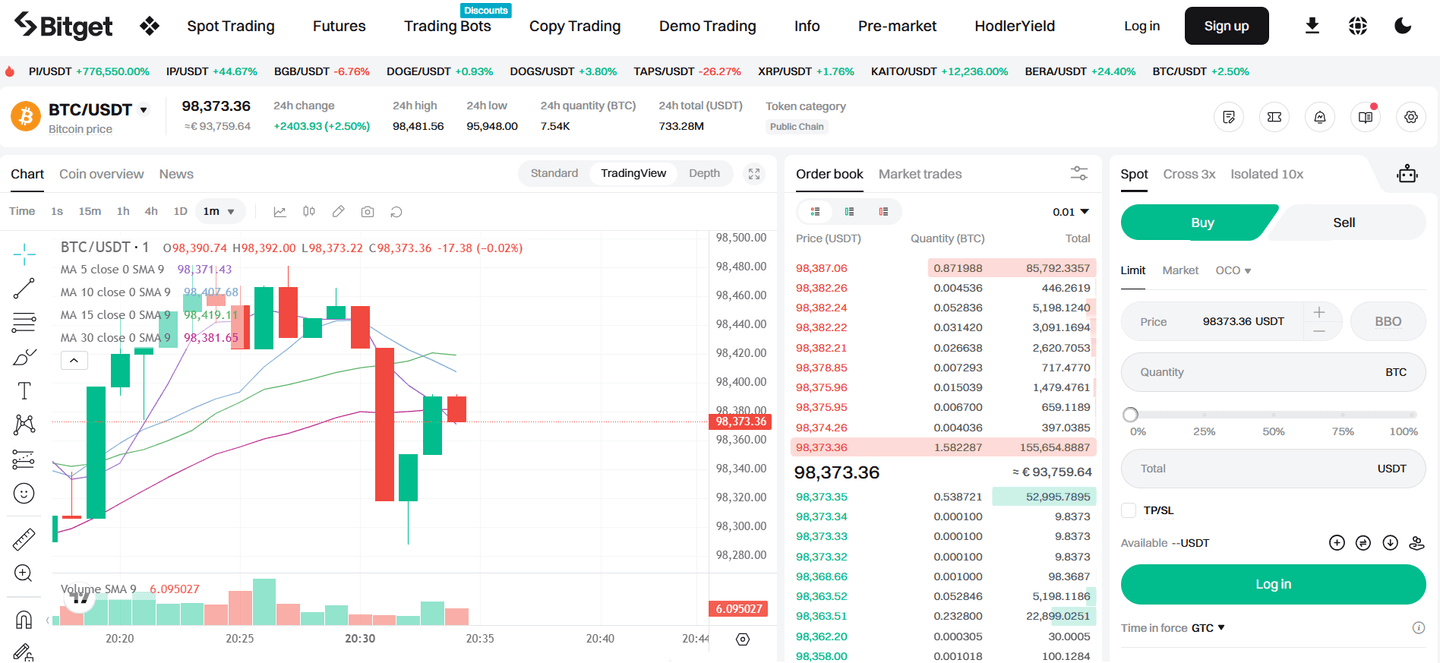Open the notifications bell icon
Viewport: 1440px width, 663px height.
click(1319, 117)
